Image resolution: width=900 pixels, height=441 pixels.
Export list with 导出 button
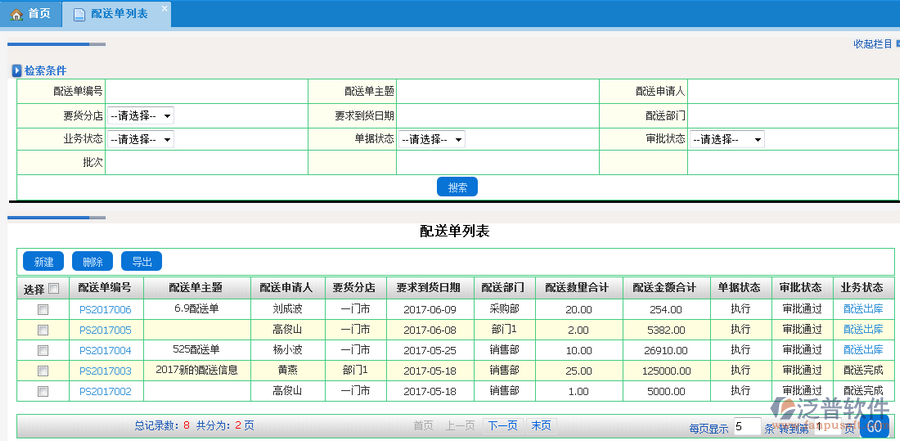(x=141, y=262)
